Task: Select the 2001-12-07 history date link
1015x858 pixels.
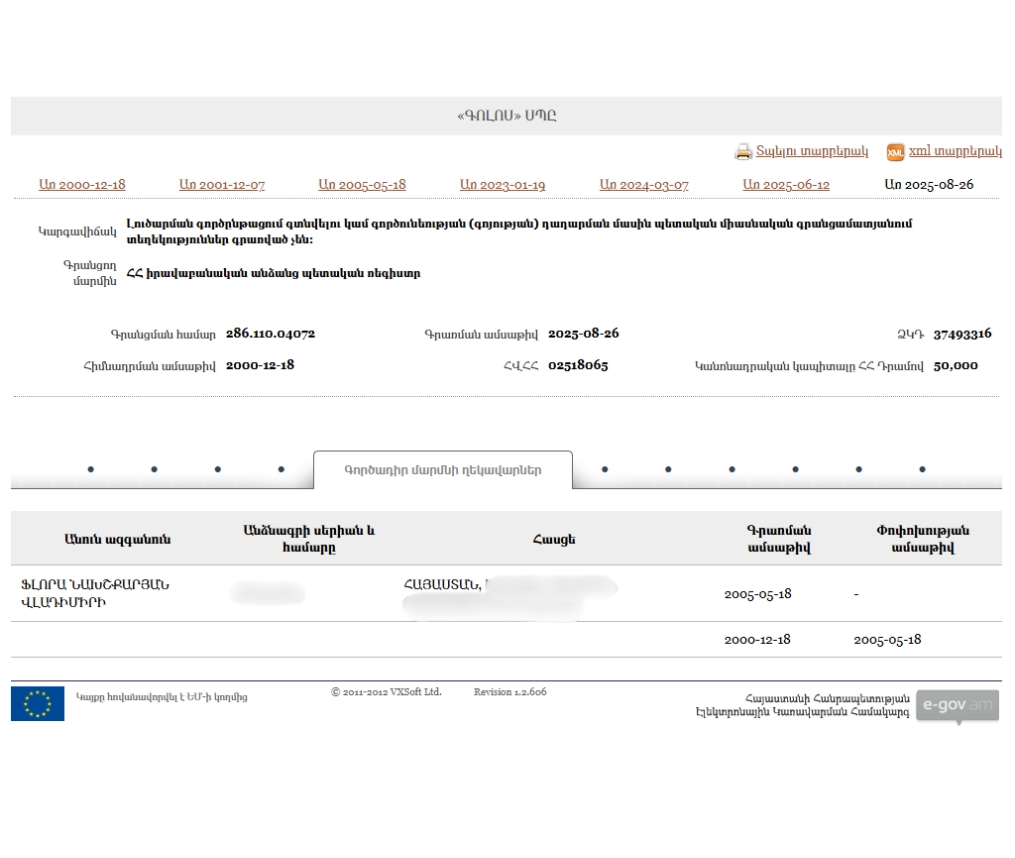Action: coord(222,185)
